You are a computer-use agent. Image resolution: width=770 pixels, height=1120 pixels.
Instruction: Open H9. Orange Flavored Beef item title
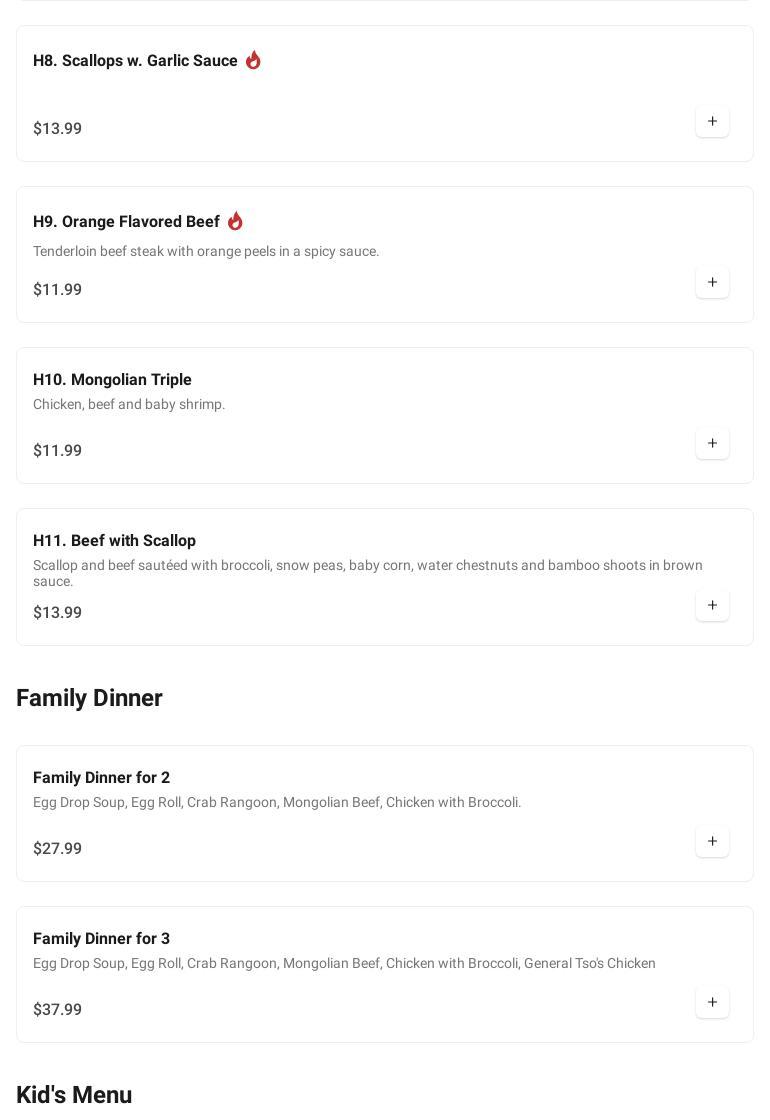126,222
